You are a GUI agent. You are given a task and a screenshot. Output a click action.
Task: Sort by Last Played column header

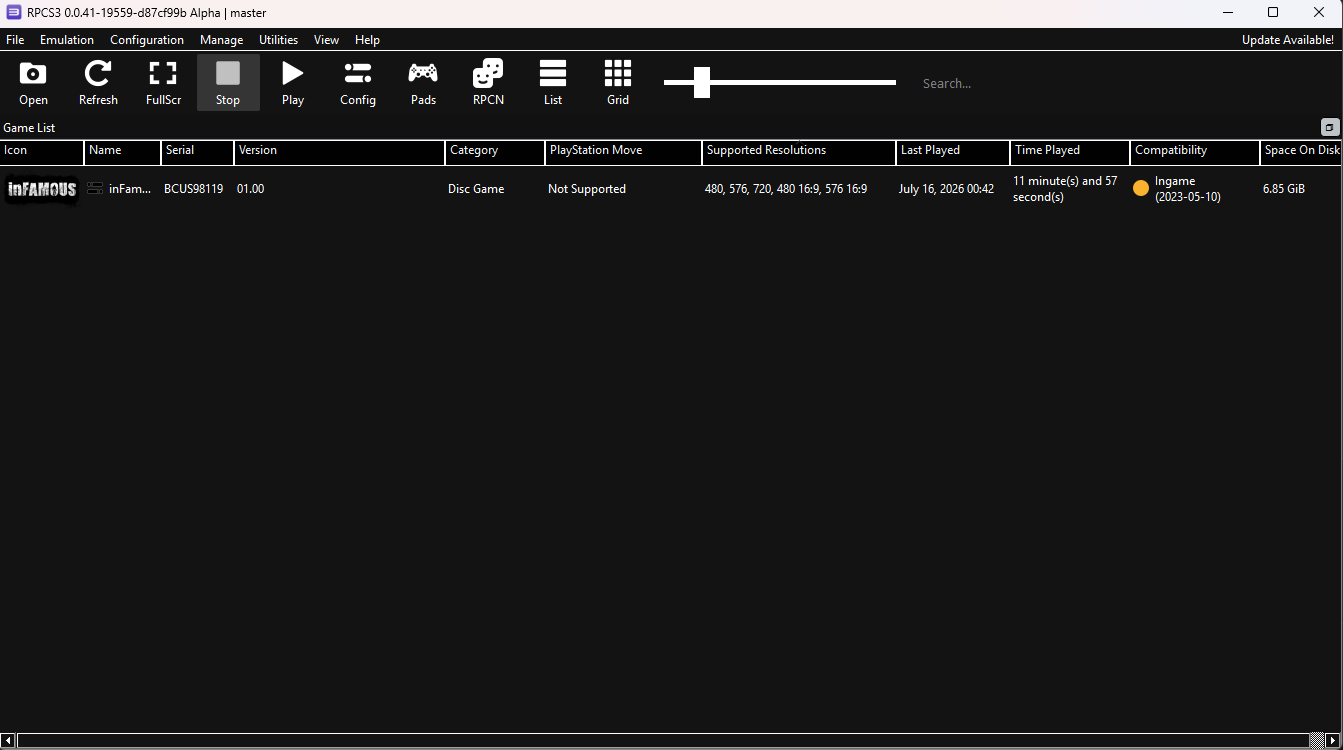coord(953,152)
